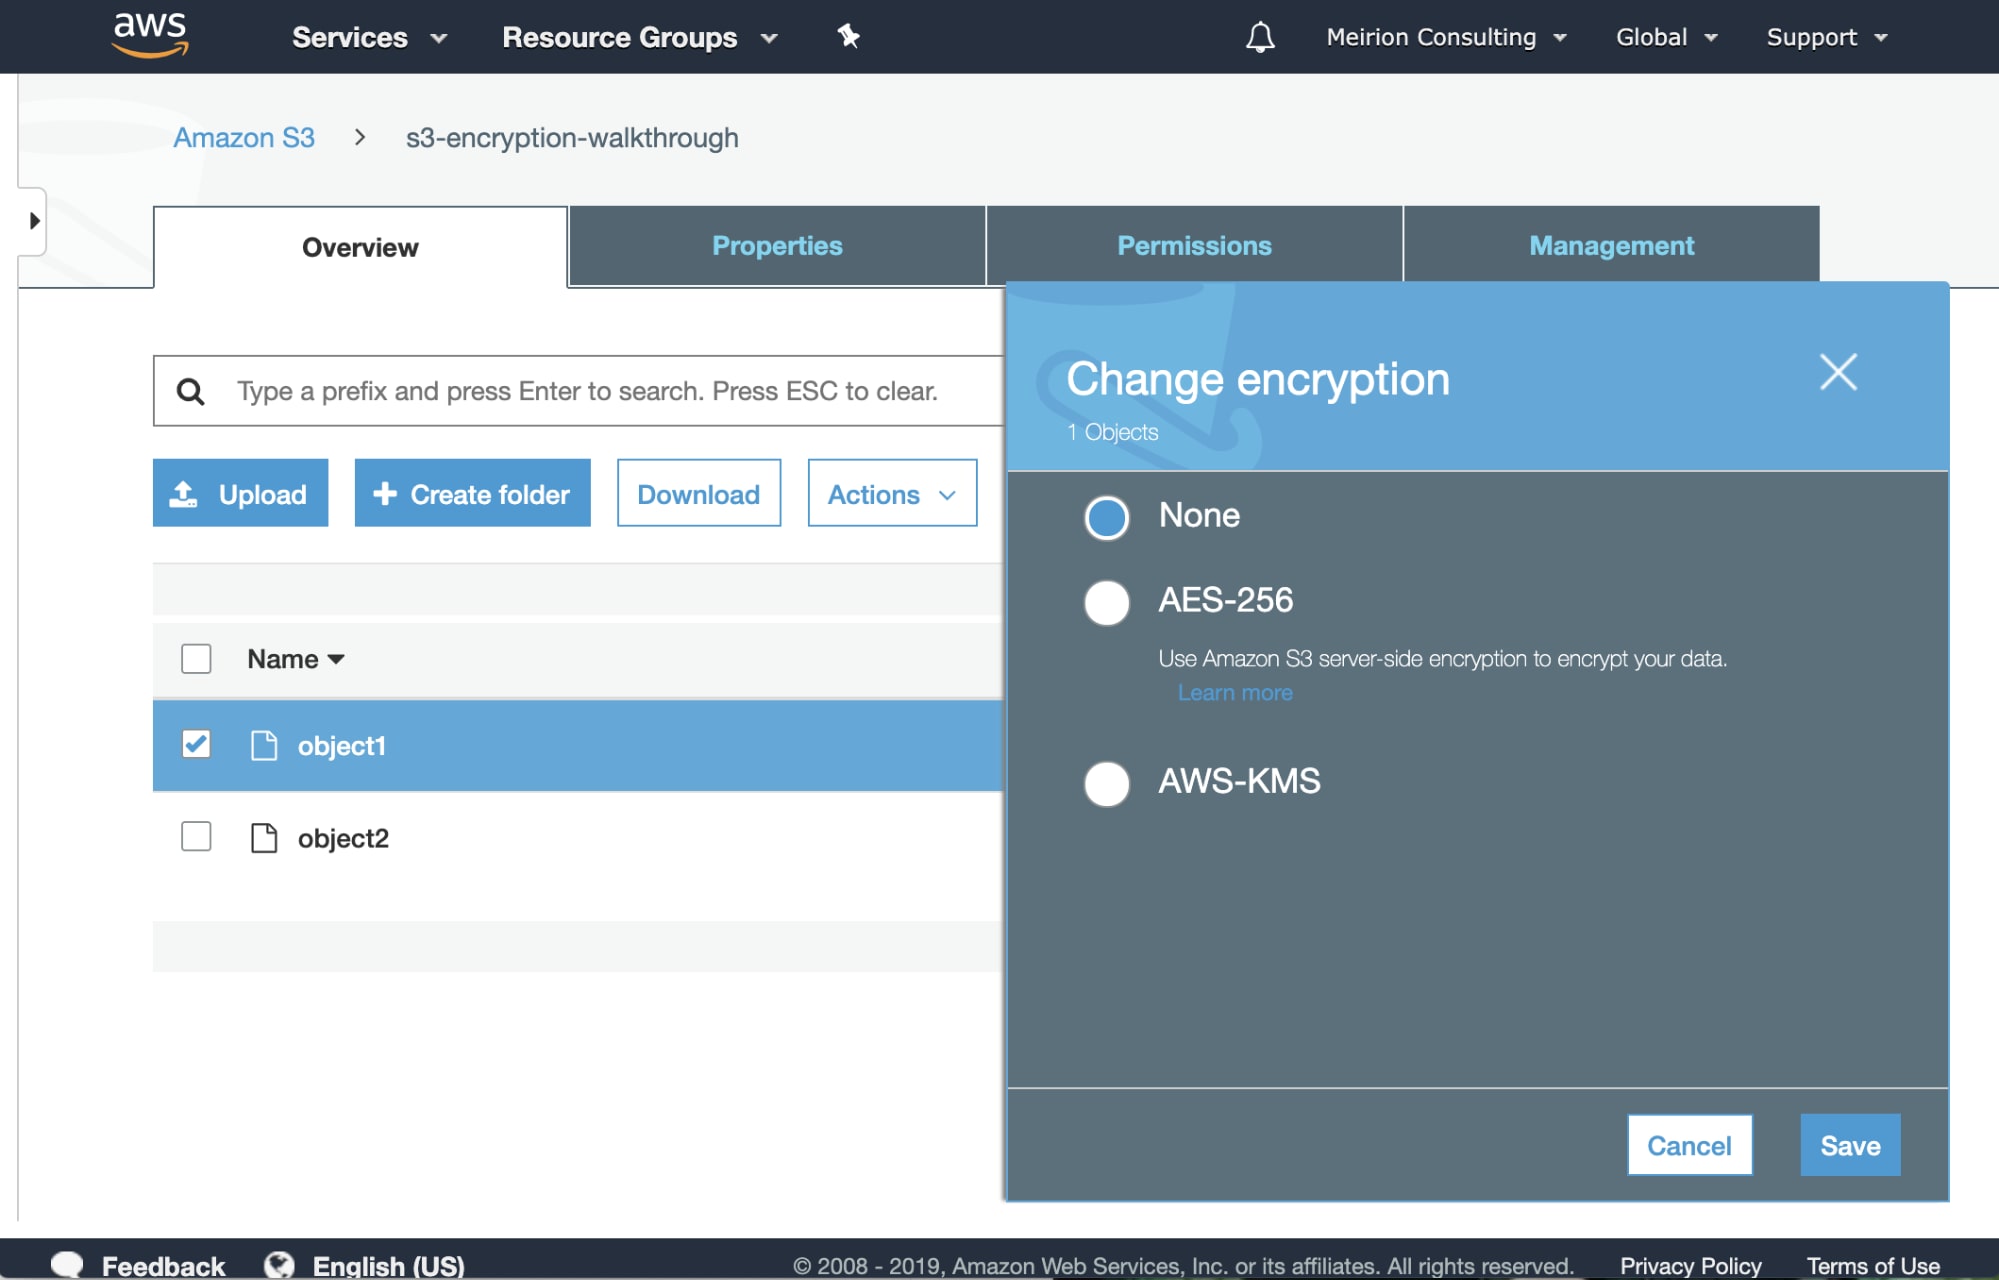Click the pin shortcut icon

click(848, 37)
